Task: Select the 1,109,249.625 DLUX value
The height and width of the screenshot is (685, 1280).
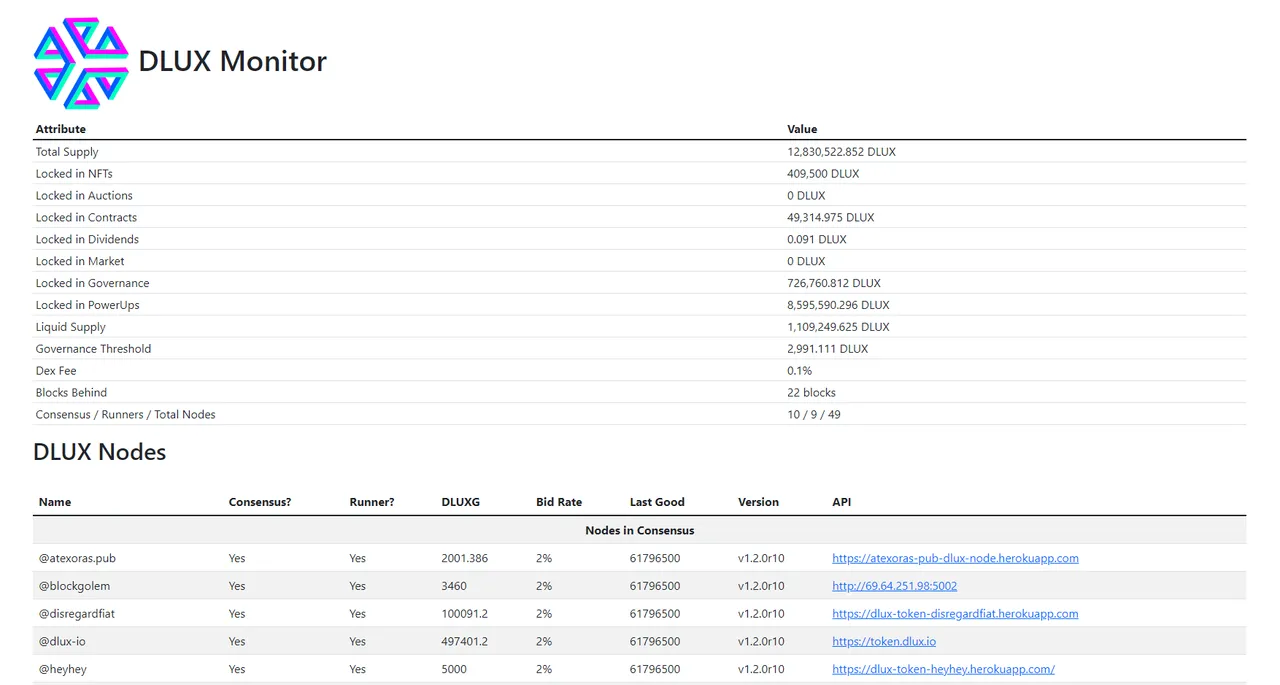Action: (838, 328)
